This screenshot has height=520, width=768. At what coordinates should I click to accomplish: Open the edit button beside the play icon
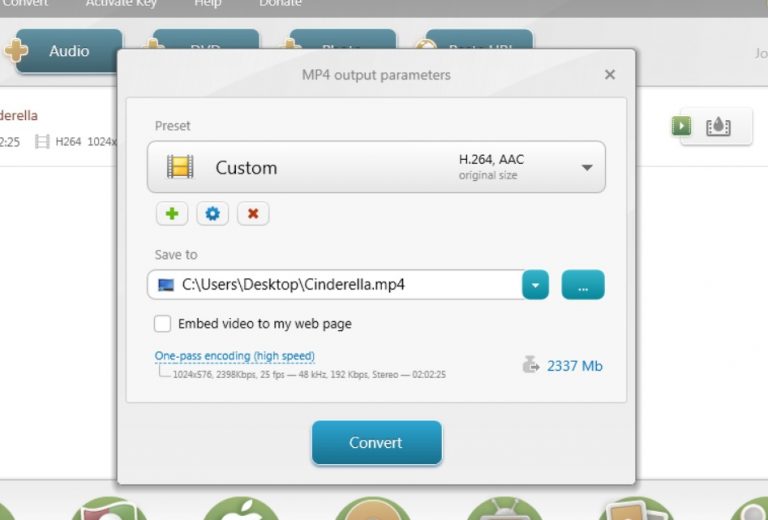coord(718,127)
